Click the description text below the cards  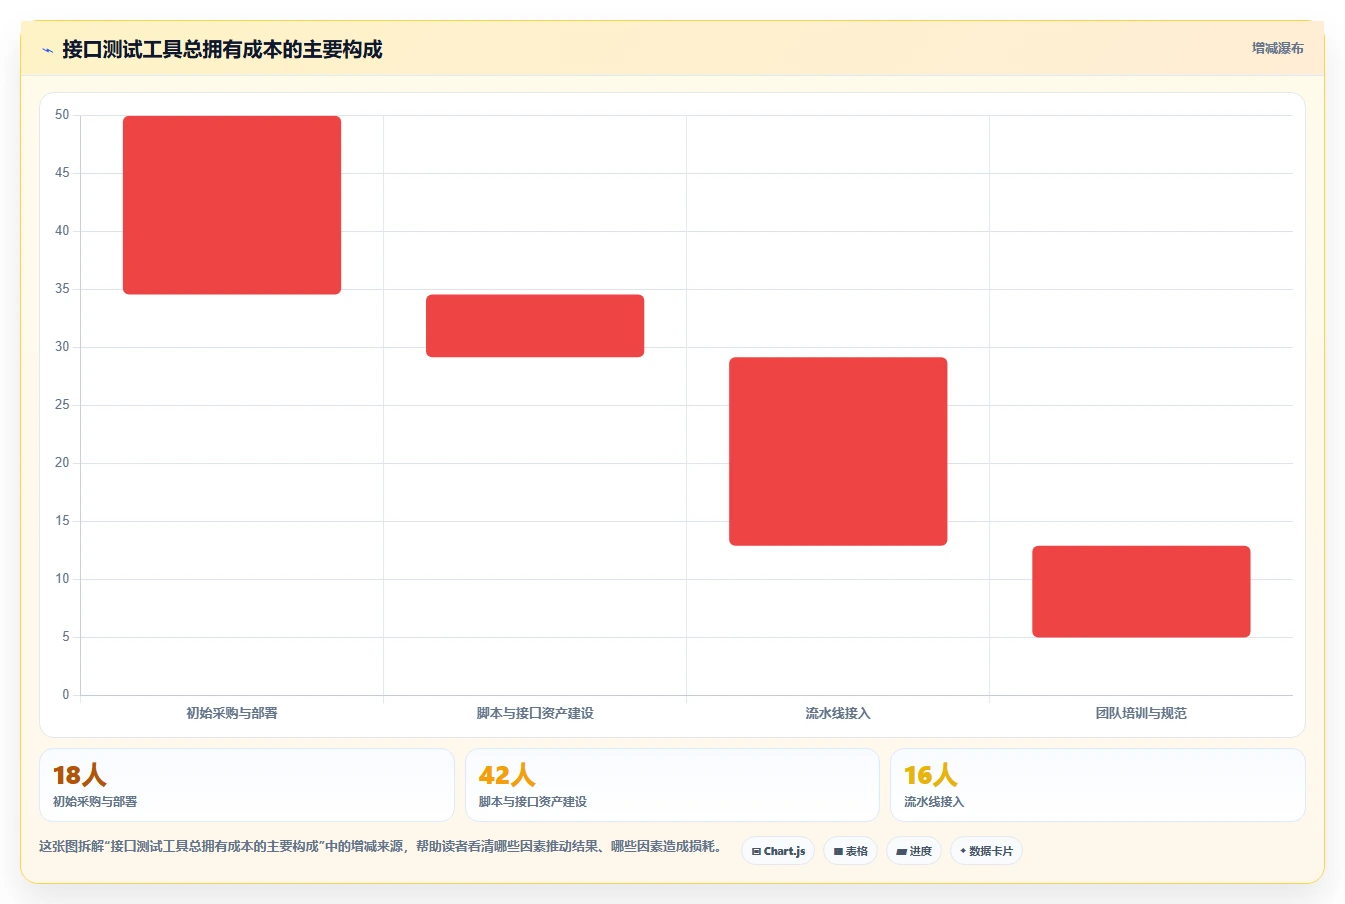click(380, 846)
